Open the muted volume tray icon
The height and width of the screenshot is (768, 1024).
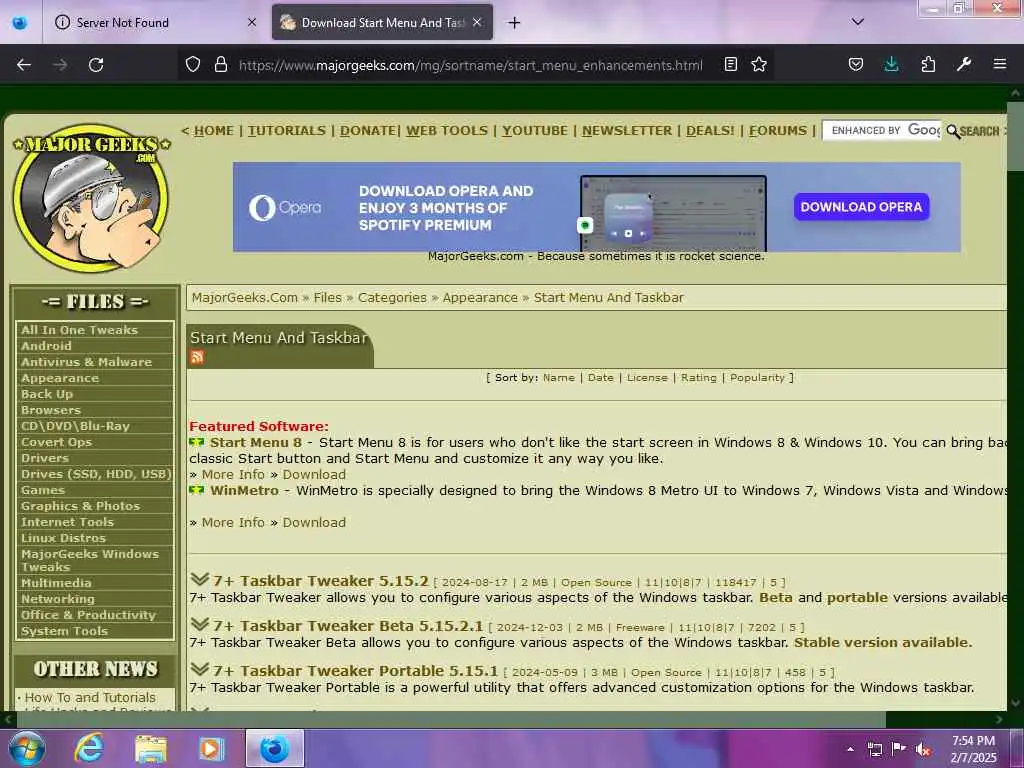[923, 749]
